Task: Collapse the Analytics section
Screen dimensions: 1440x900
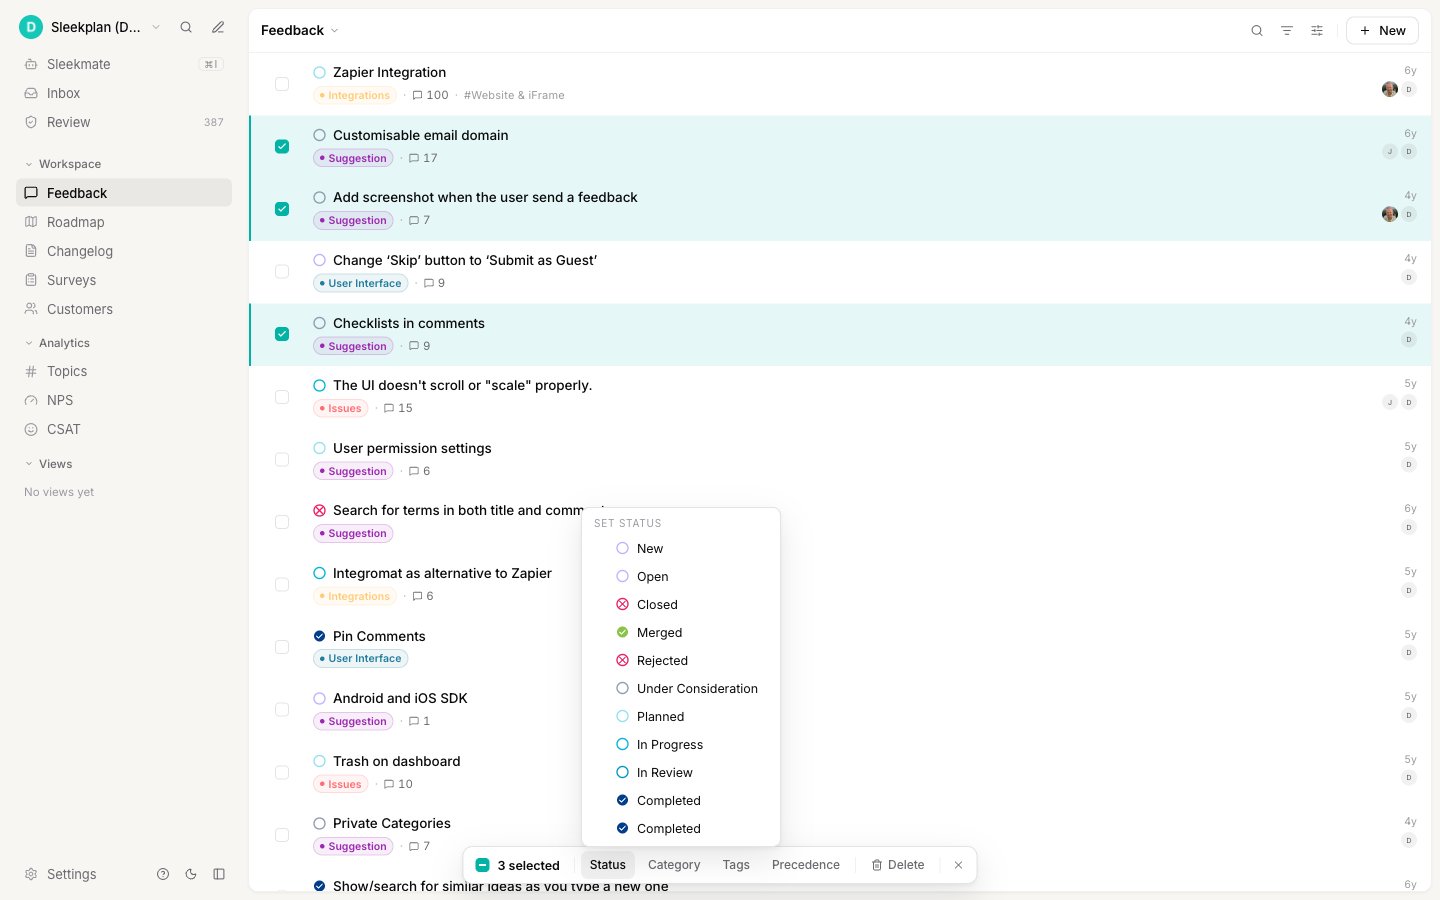Action: [58, 343]
